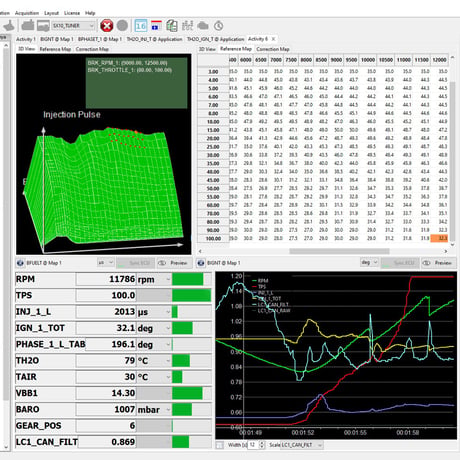Click Sync ECU button for BFUELT map

(135, 263)
